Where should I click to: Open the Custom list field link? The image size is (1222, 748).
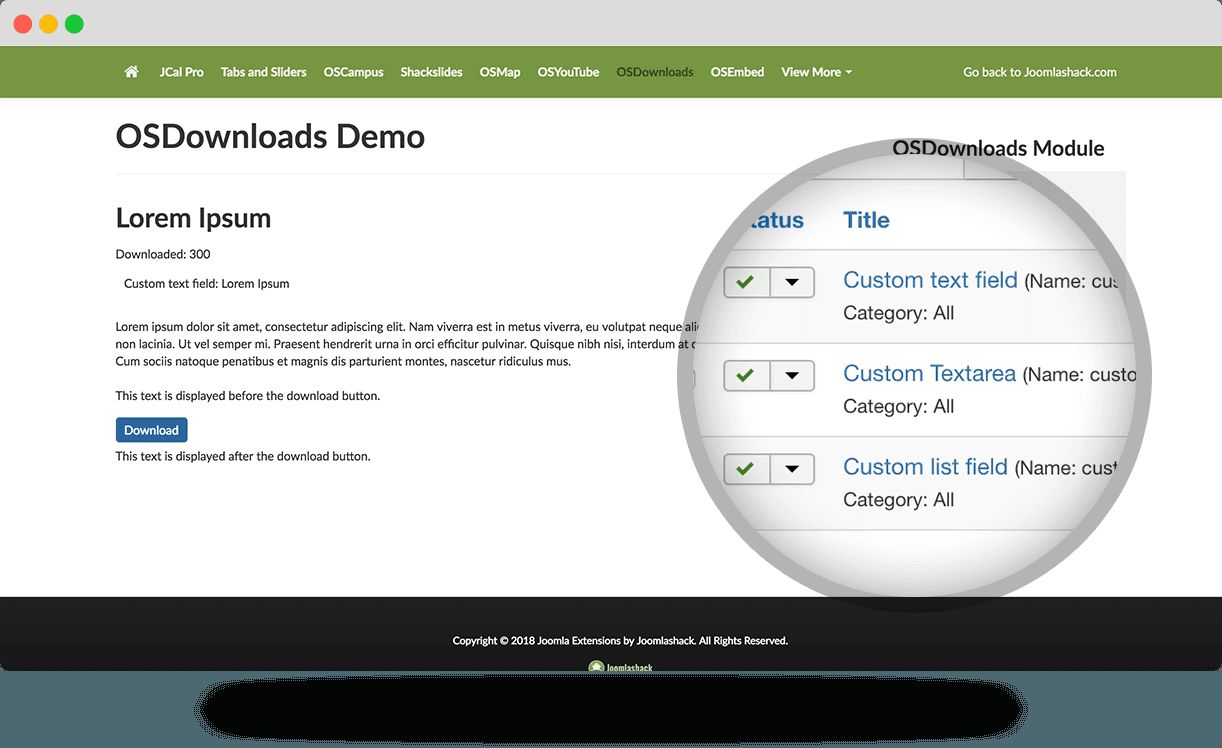(925, 467)
